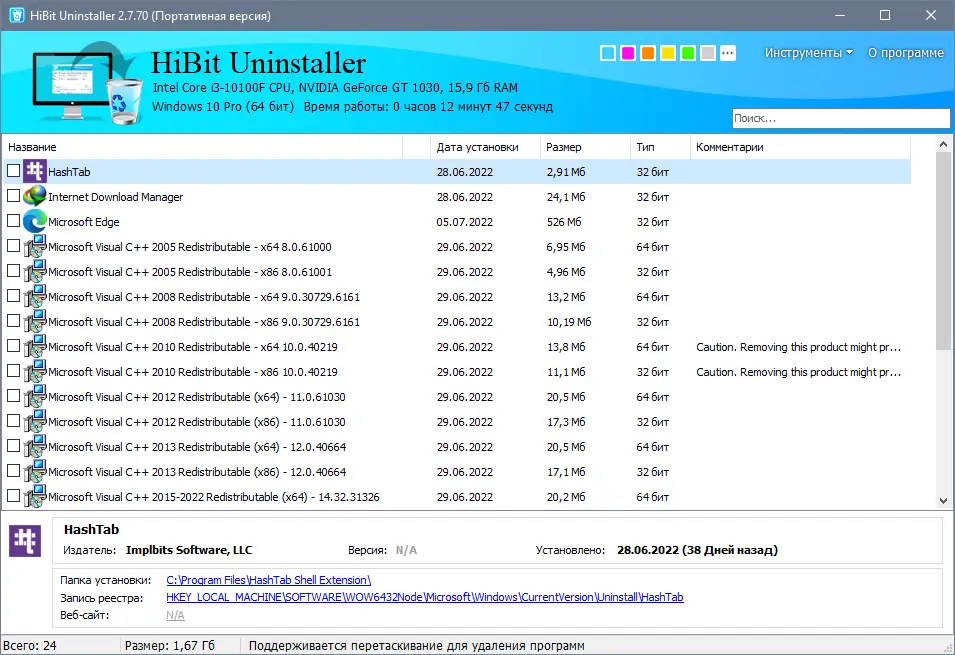Click the 05.07.2022 install date cell

(465, 222)
